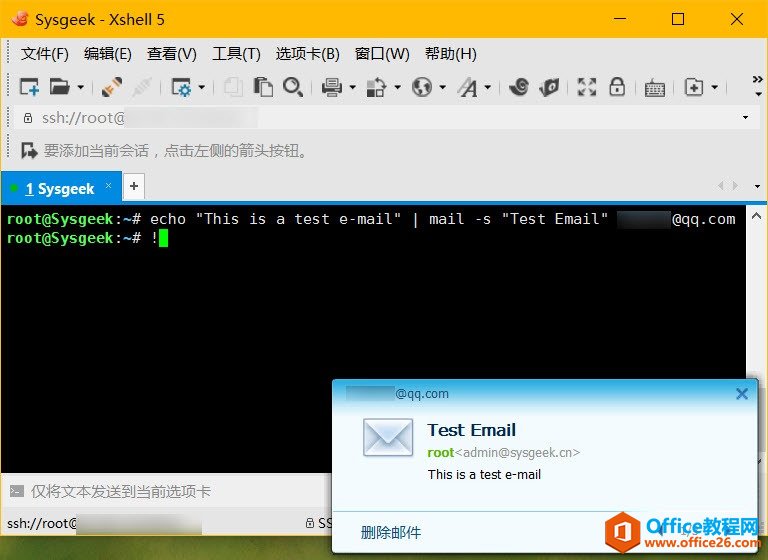Click the Lock screen padlock icon
Viewport: 768px width, 560px height.
(617, 87)
